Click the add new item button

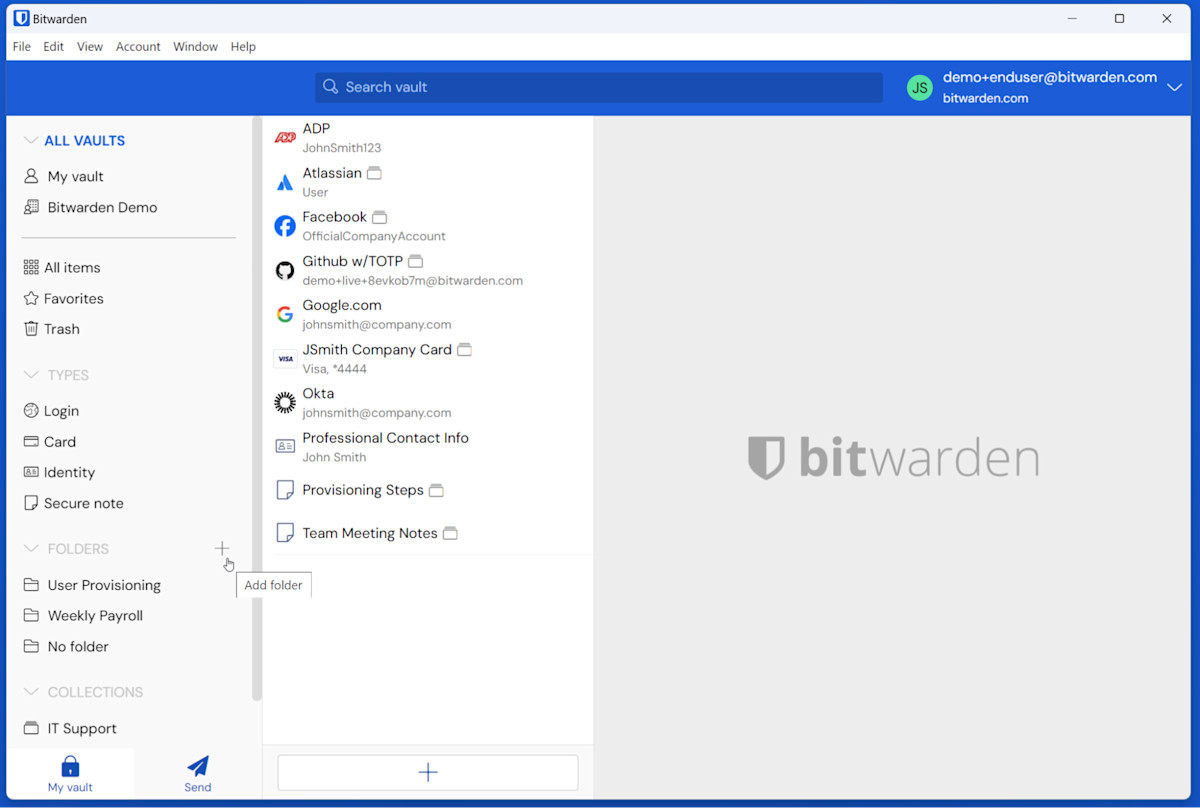pyautogui.click(x=428, y=772)
